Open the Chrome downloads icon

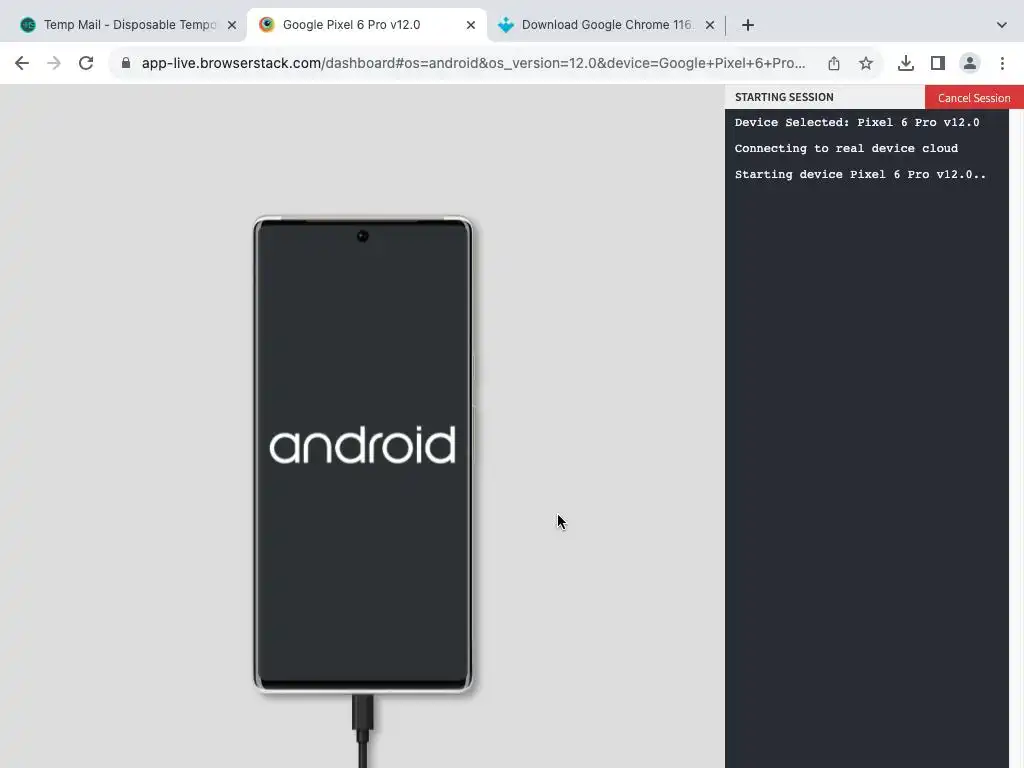click(905, 63)
